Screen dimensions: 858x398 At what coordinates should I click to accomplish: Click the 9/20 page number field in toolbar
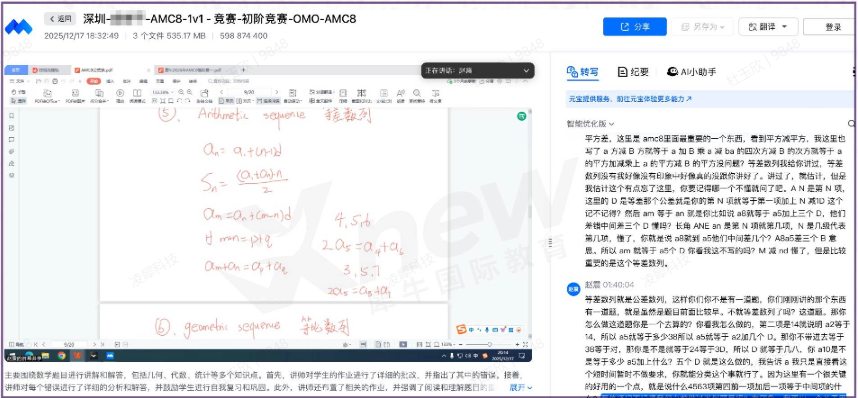249,92
